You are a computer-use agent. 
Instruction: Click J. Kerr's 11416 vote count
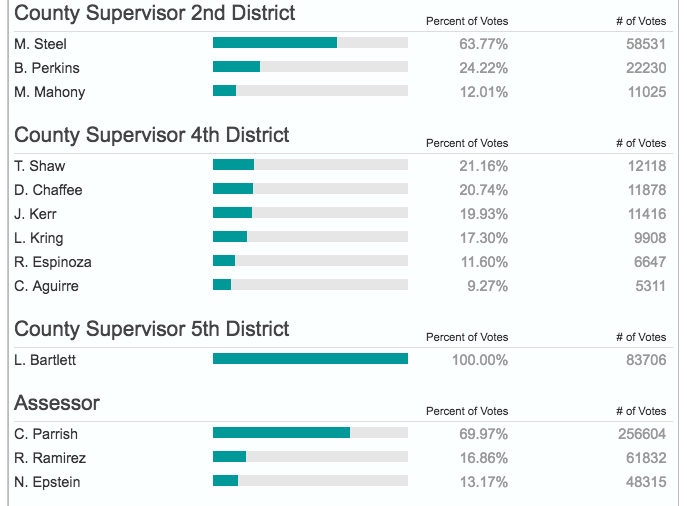click(646, 214)
